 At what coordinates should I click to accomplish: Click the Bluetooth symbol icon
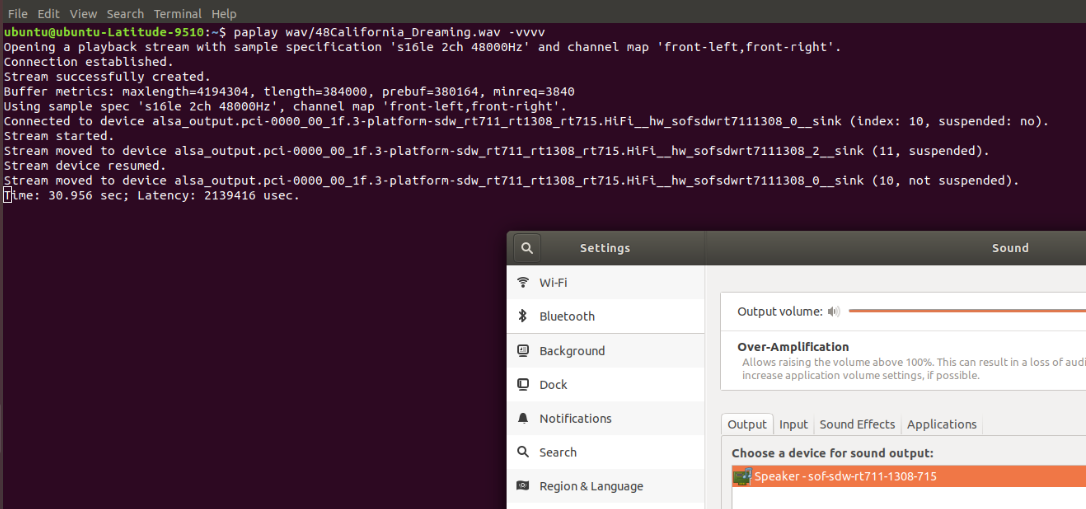524,316
